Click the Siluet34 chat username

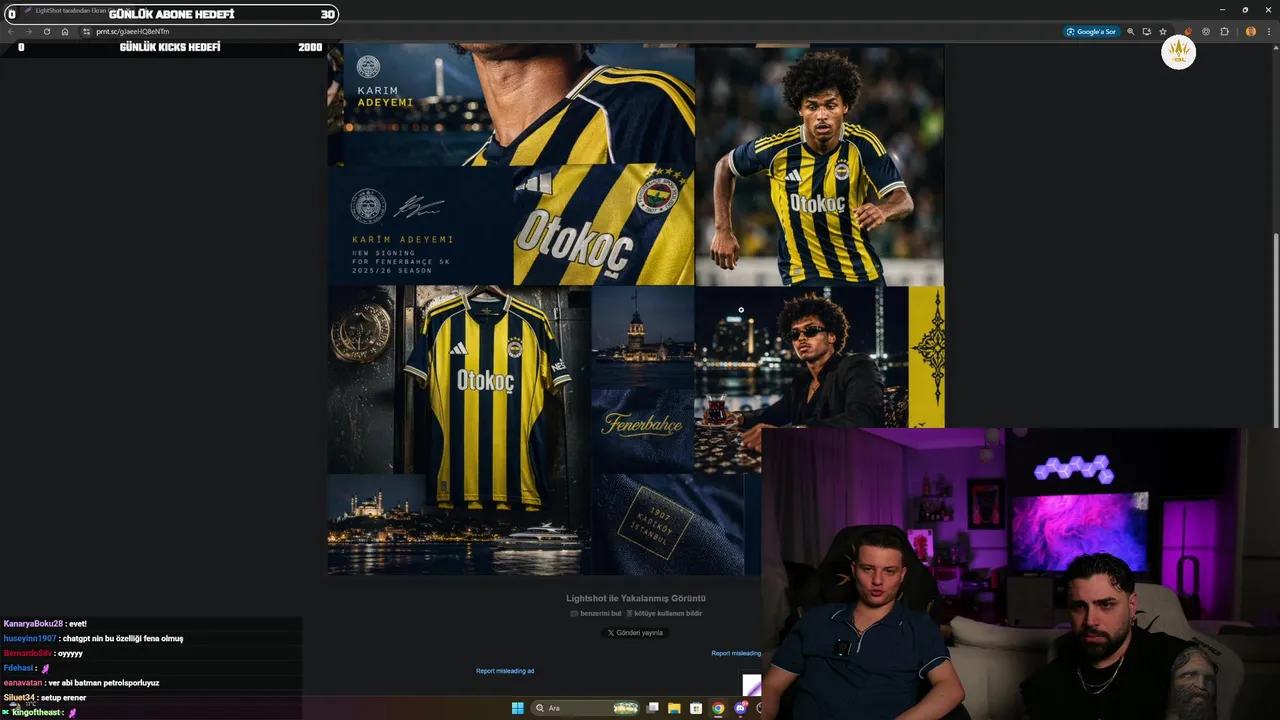point(20,697)
